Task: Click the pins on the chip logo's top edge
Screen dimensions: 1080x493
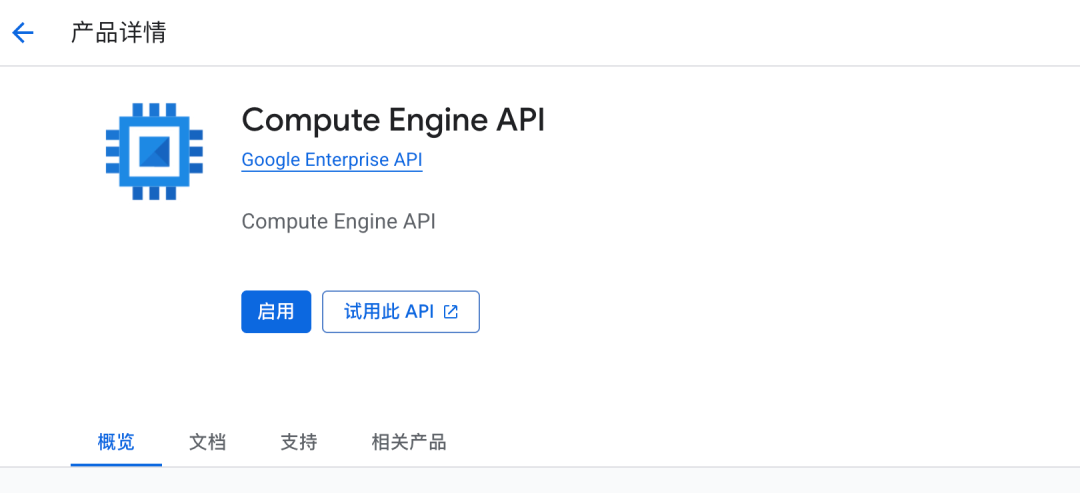Action: coord(154,109)
